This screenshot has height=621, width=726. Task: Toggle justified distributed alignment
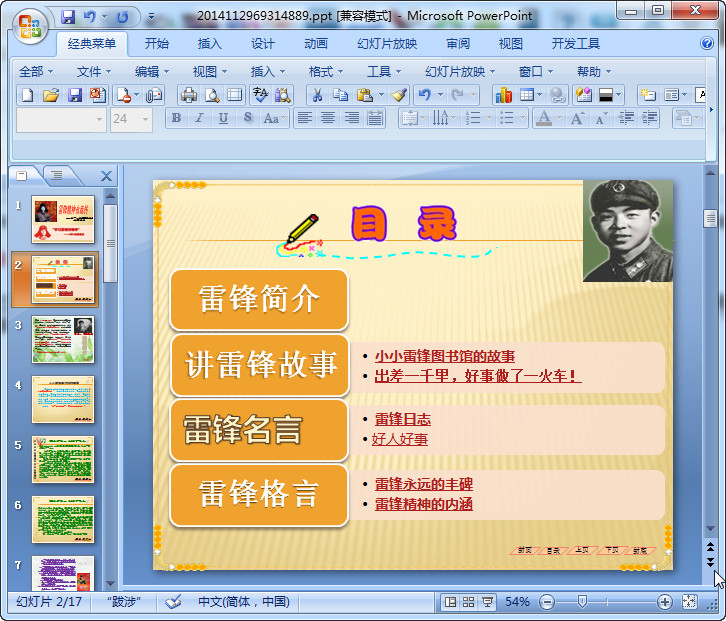(x=375, y=119)
